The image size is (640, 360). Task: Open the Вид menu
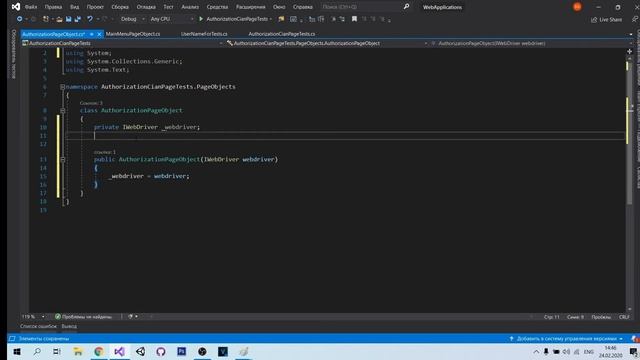point(74,7)
